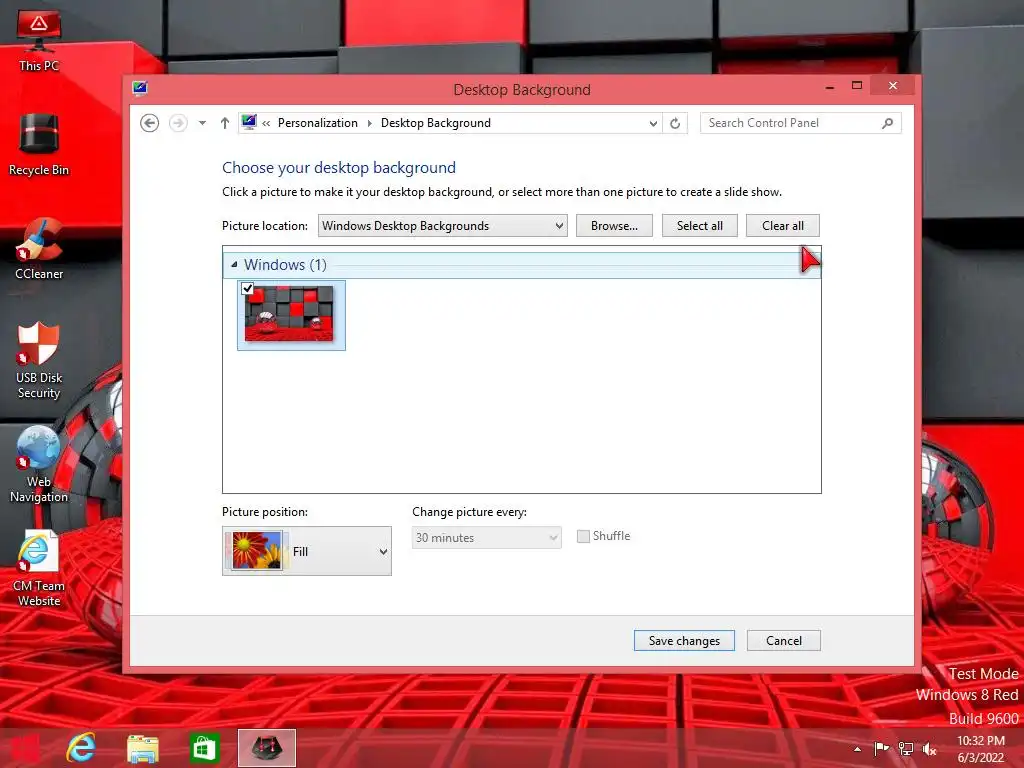Click the muted volume tray icon
The image size is (1024, 768).
pyautogui.click(x=930, y=749)
